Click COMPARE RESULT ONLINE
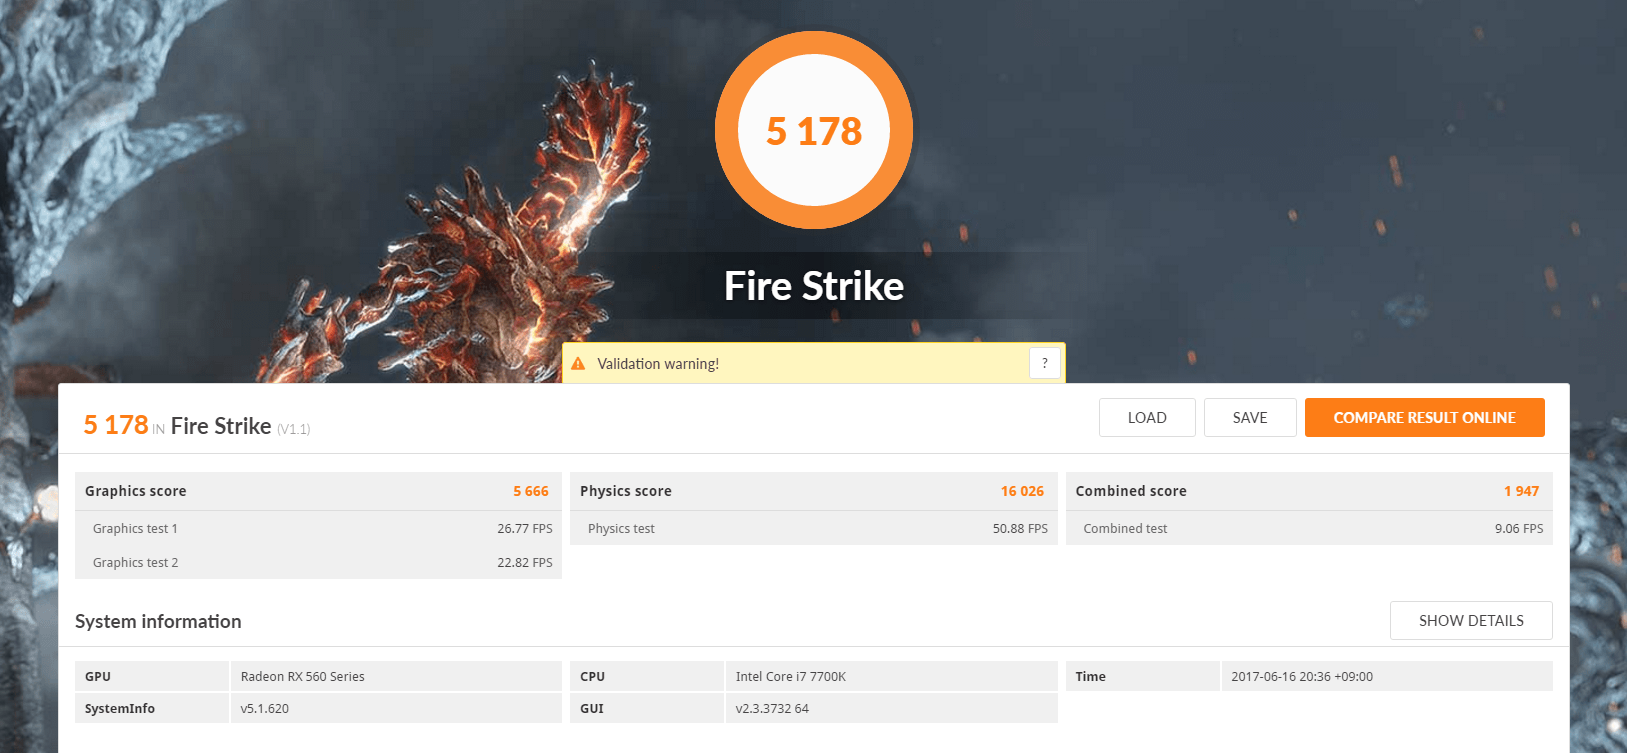The width and height of the screenshot is (1627, 753). (1424, 418)
